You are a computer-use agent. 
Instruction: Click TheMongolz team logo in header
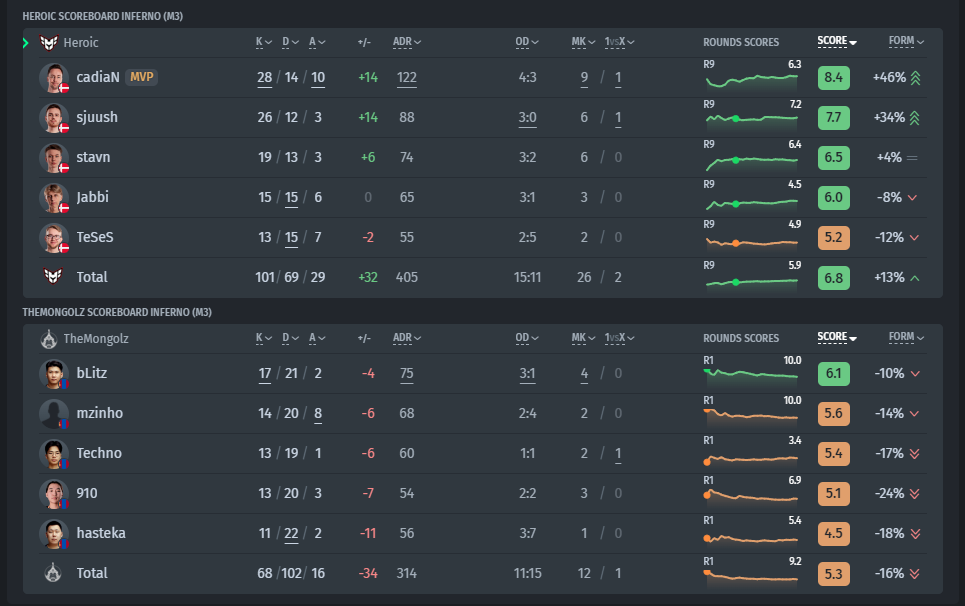click(x=49, y=338)
